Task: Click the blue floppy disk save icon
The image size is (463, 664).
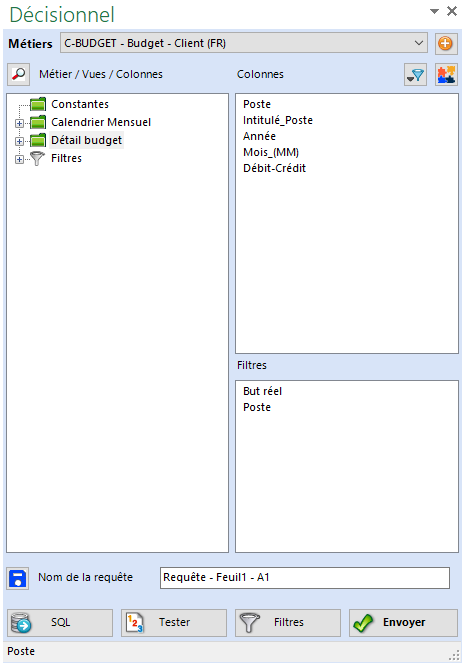Action: [18, 578]
